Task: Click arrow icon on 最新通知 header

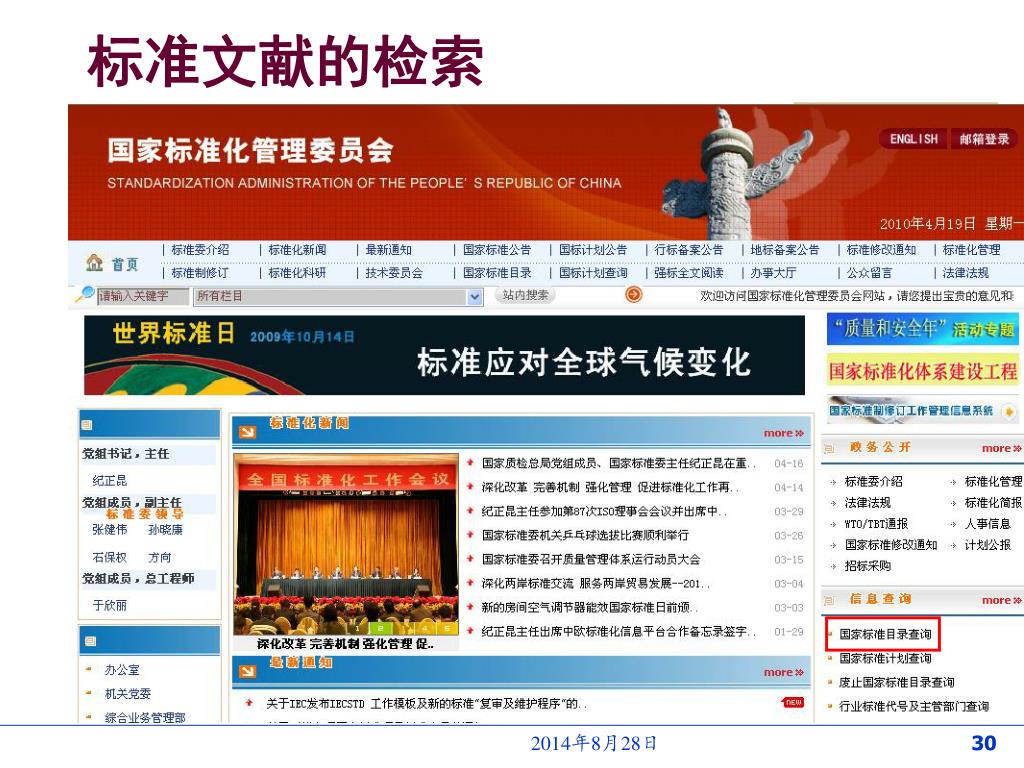Action: [248, 671]
